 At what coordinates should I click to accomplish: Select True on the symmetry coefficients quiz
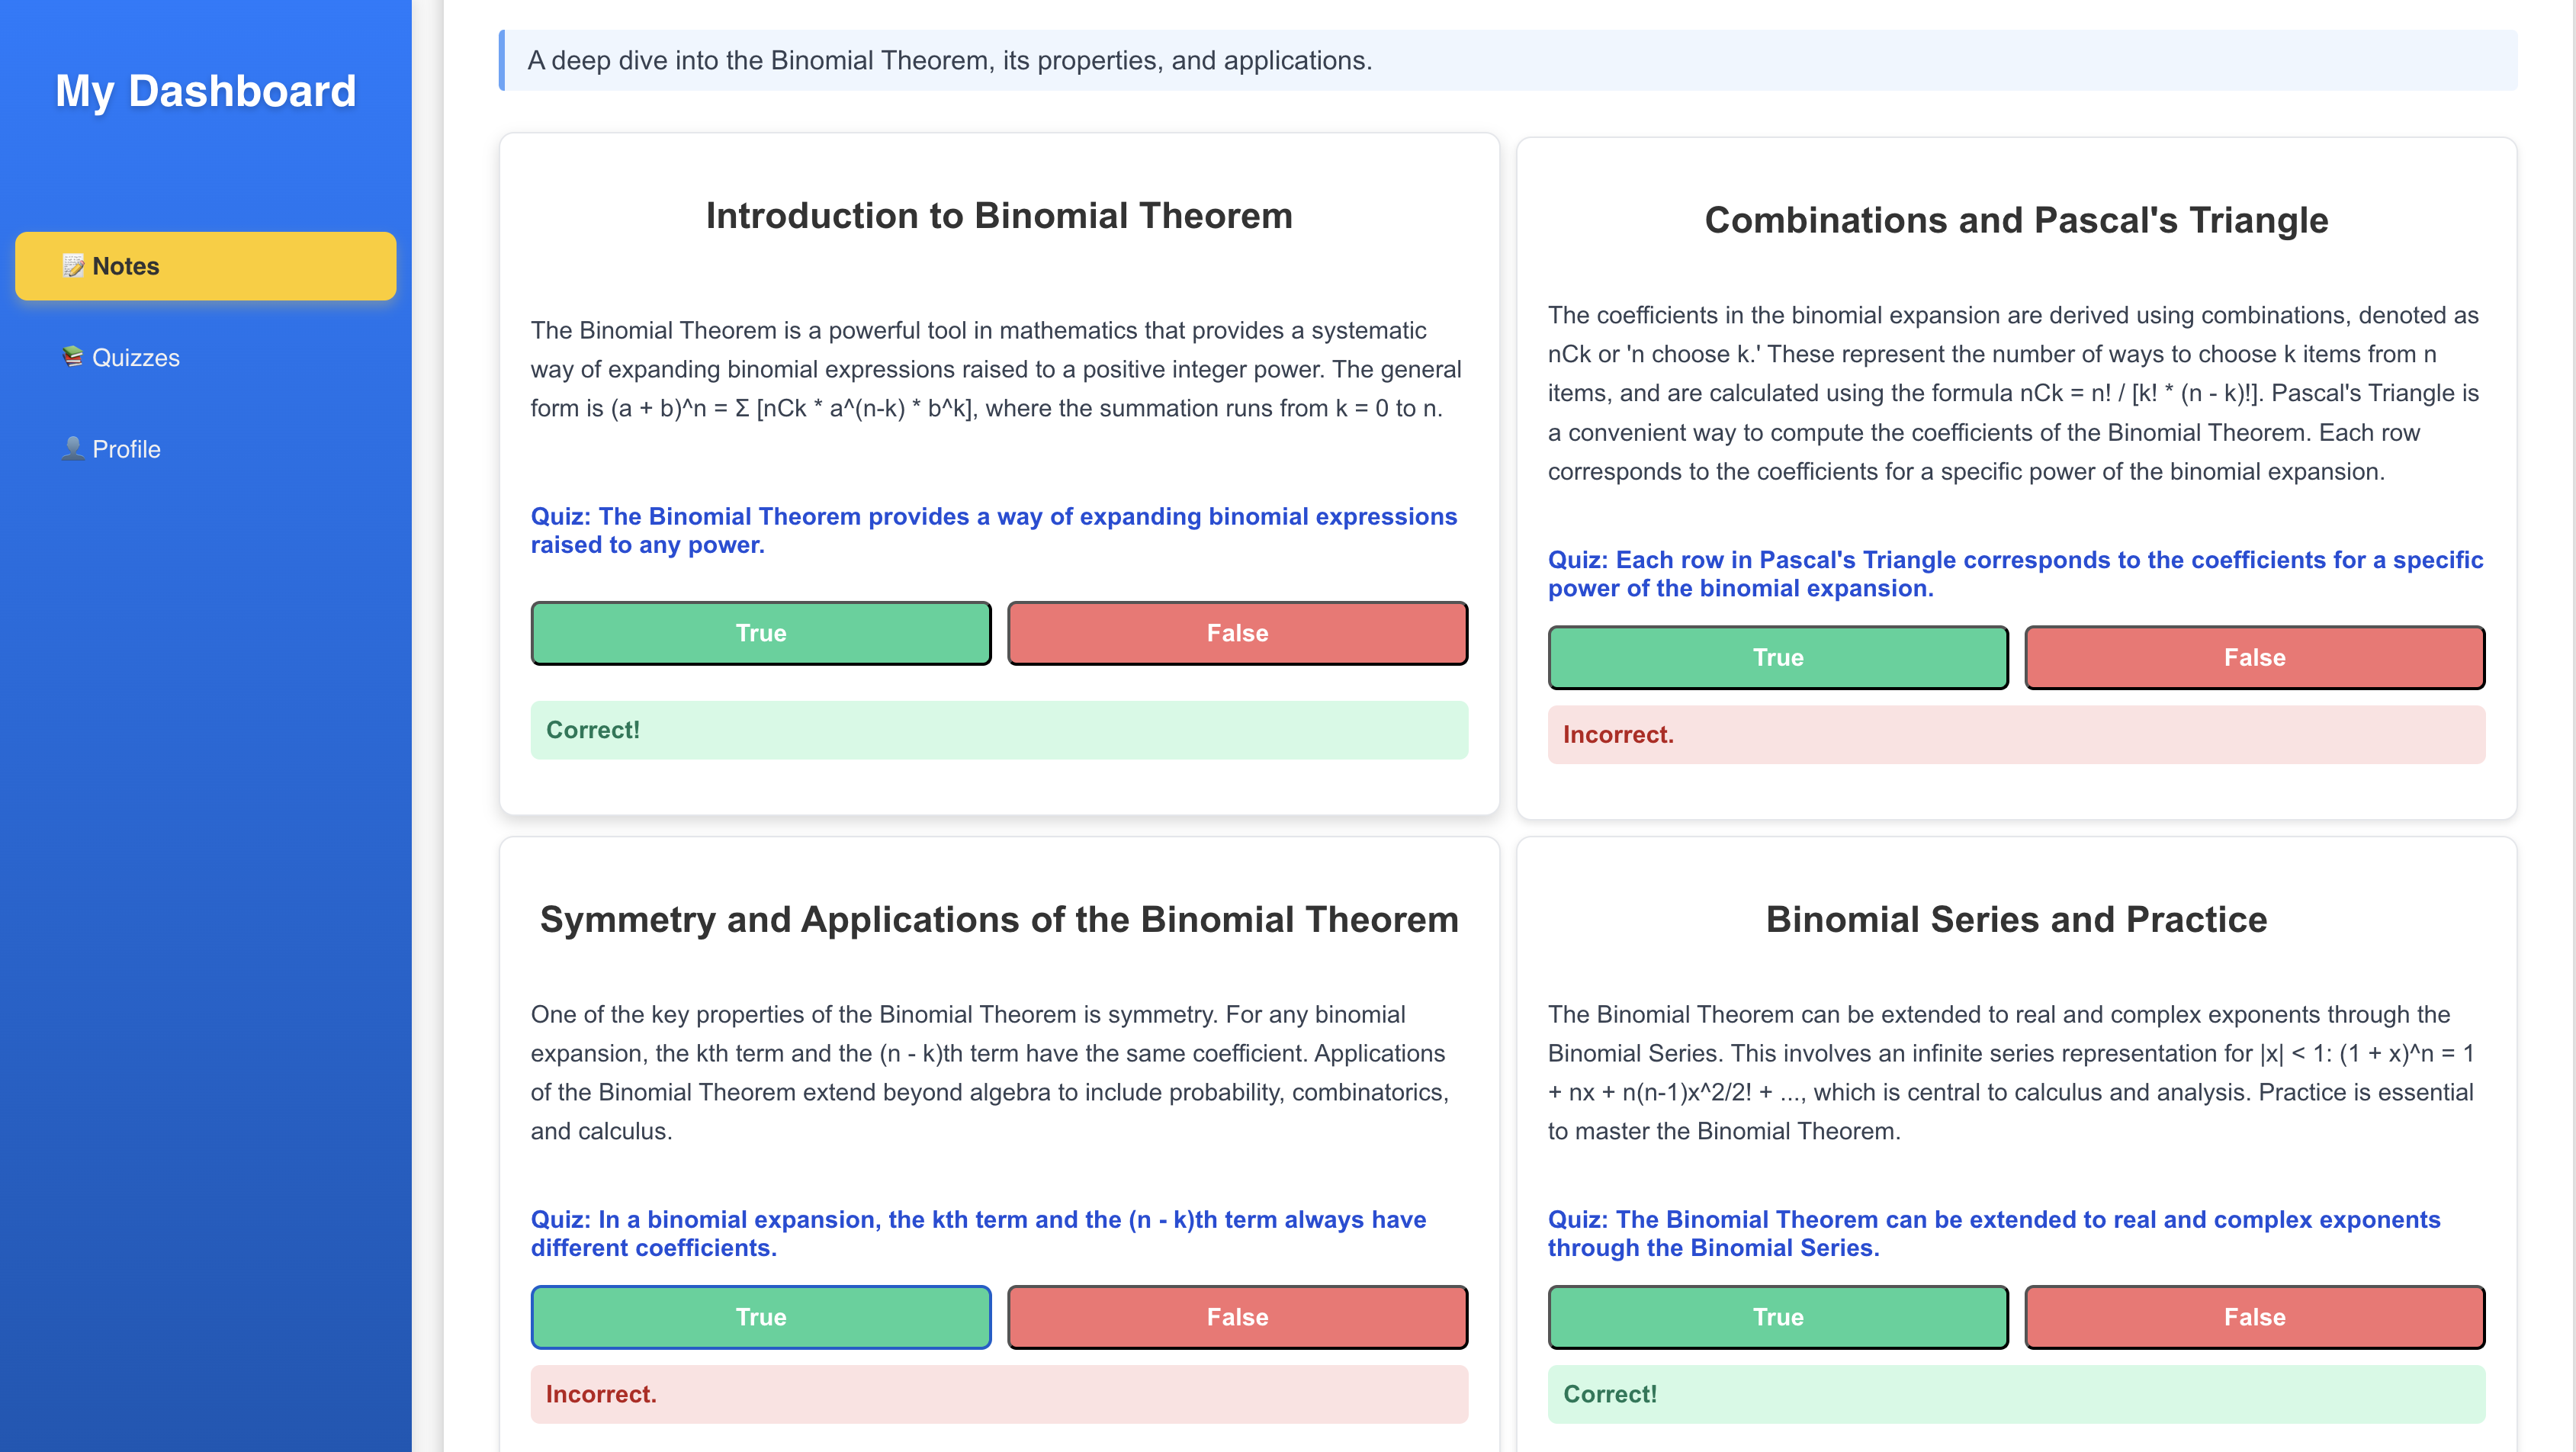coord(761,1317)
